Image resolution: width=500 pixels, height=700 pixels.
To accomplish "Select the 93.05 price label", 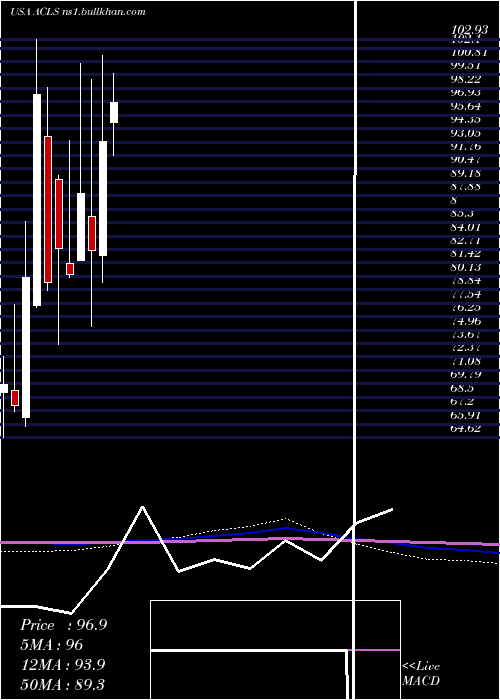I will (466, 133).
